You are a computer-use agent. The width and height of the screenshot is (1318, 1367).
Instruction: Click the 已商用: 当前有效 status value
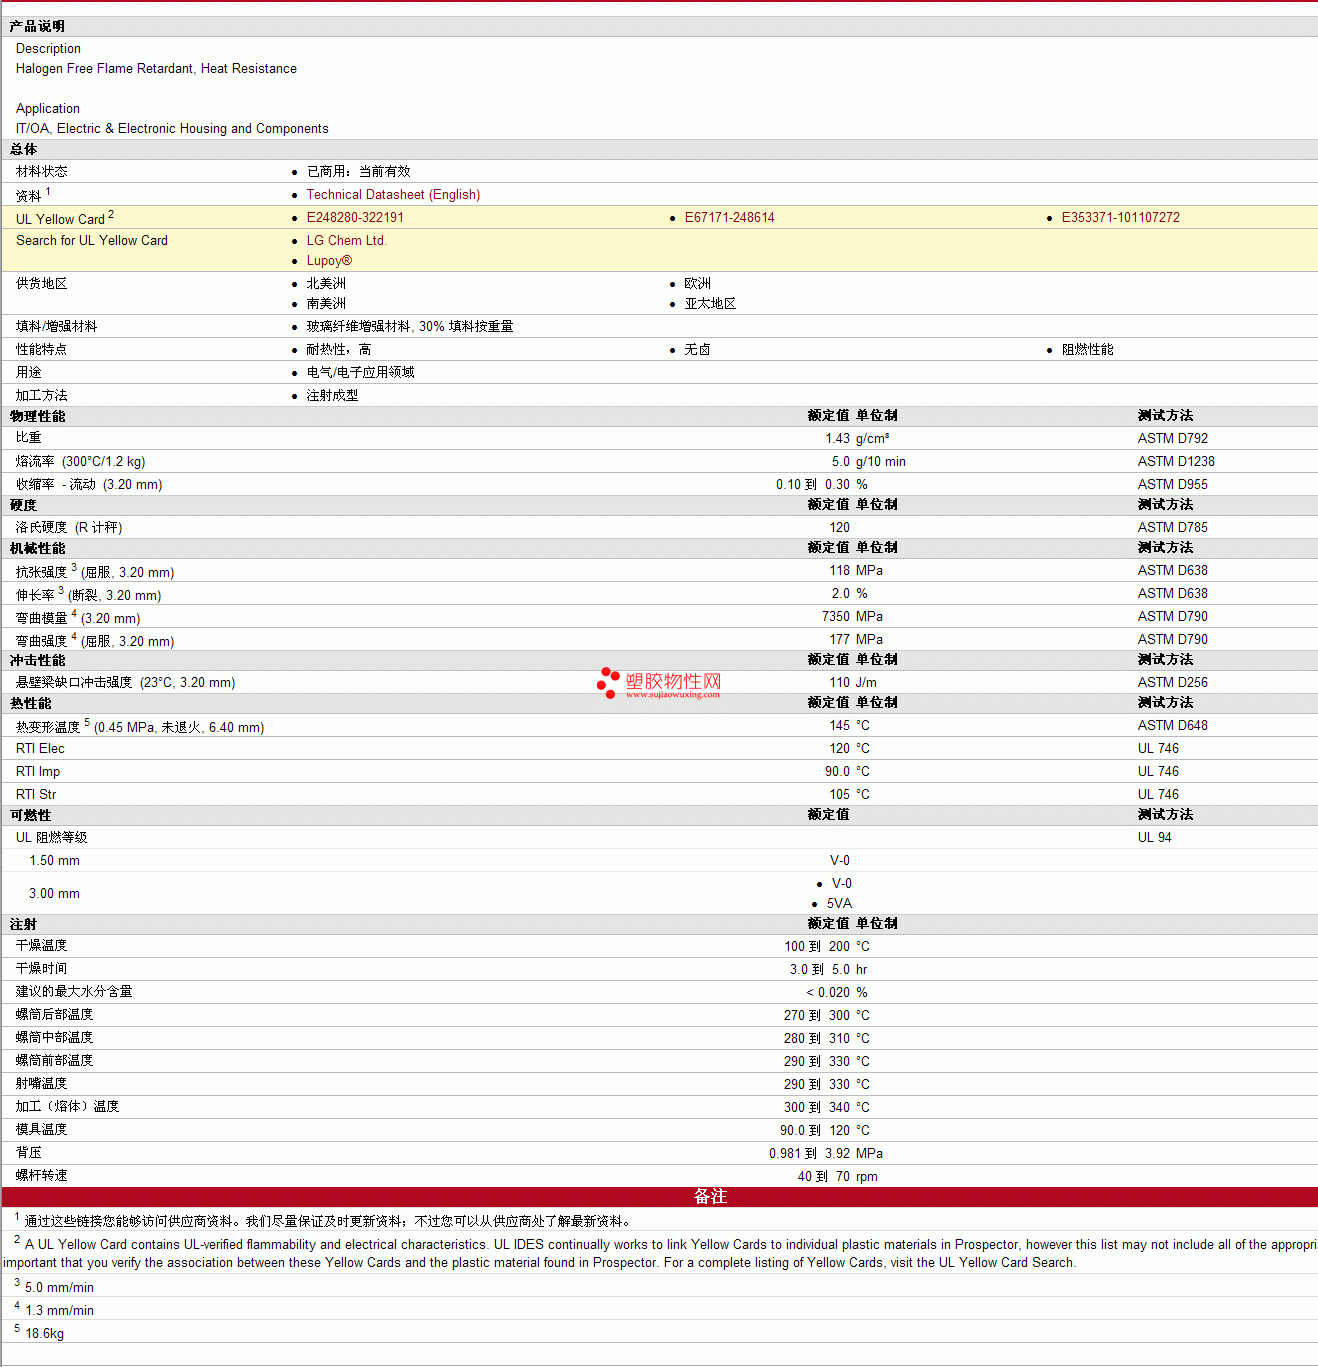[358, 172]
